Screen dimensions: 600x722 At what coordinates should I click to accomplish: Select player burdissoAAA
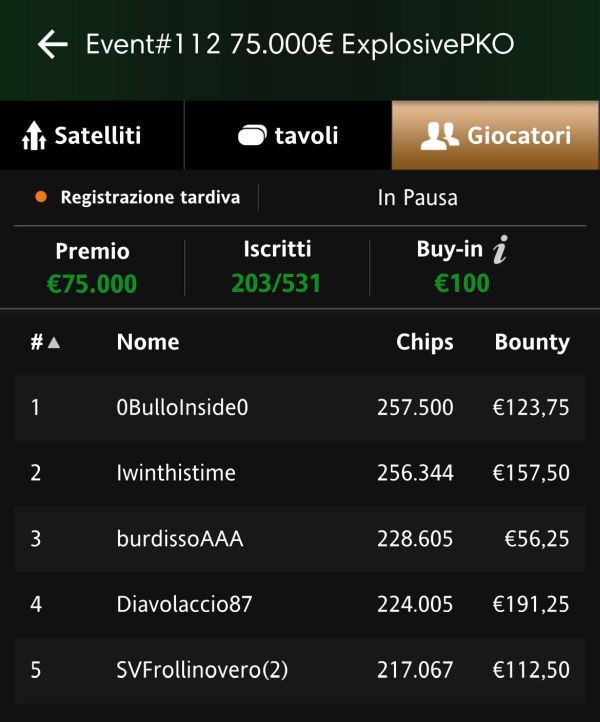click(x=300, y=539)
